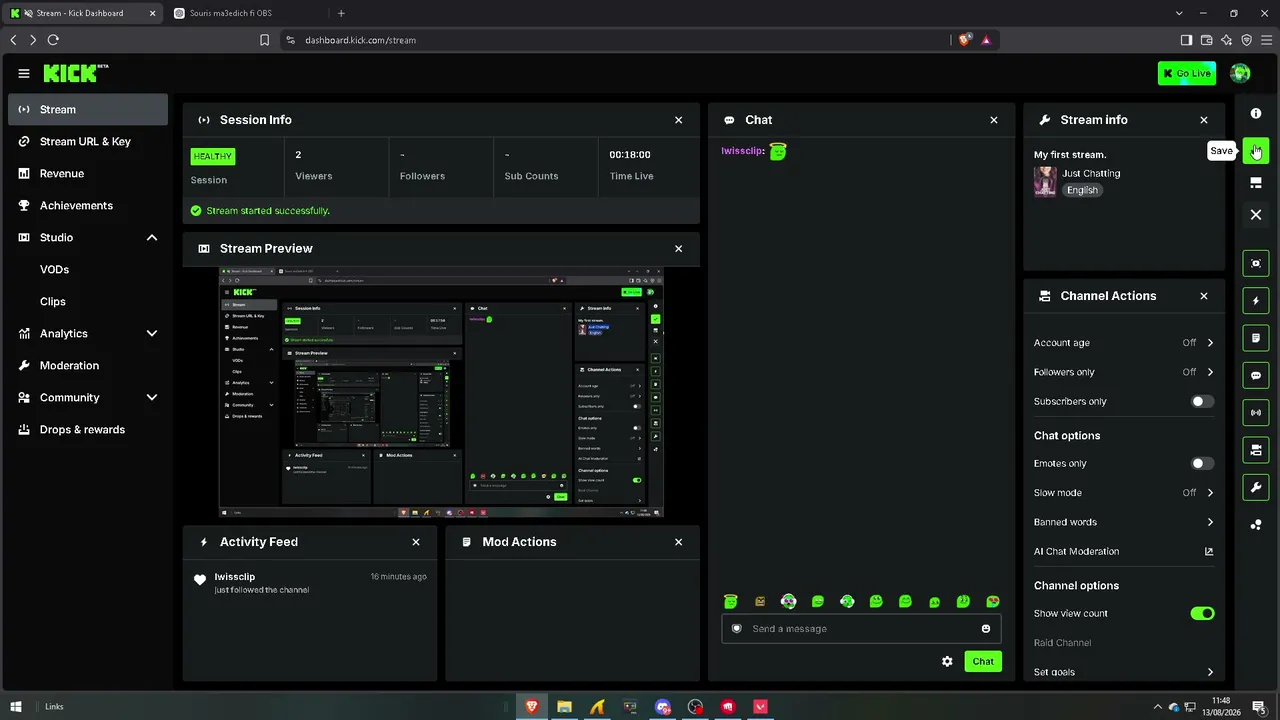Open the Windows Start menu
This screenshot has height=720, width=1280.
pyautogui.click(x=16, y=707)
